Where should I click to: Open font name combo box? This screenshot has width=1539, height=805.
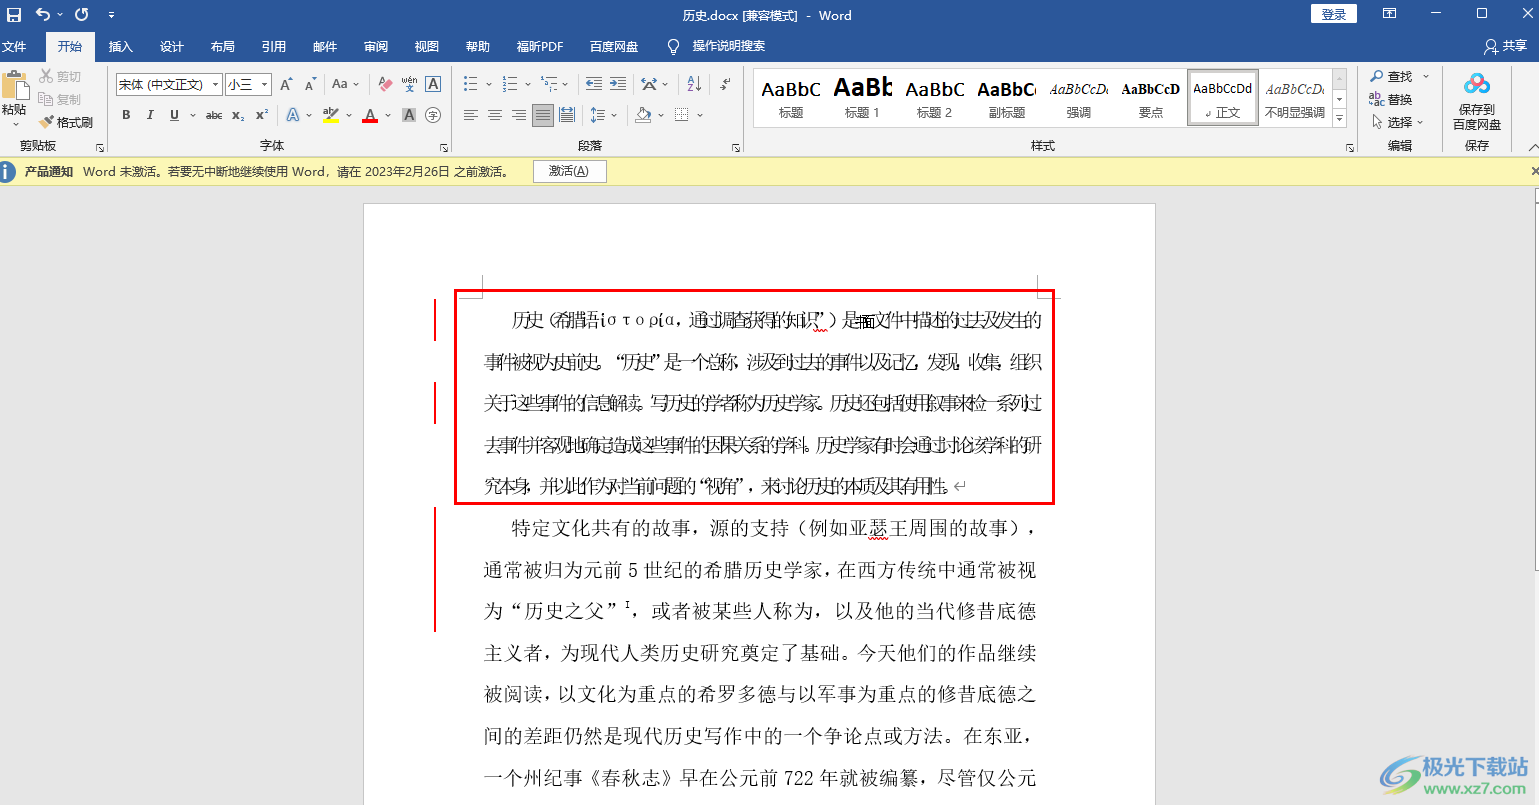pyautogui.click(x=168, y=85)
